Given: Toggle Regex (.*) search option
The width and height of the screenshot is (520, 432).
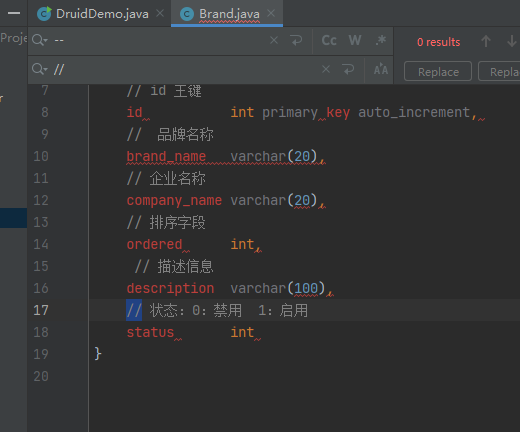Looking at the screenshot, I should tap(381, 40).
